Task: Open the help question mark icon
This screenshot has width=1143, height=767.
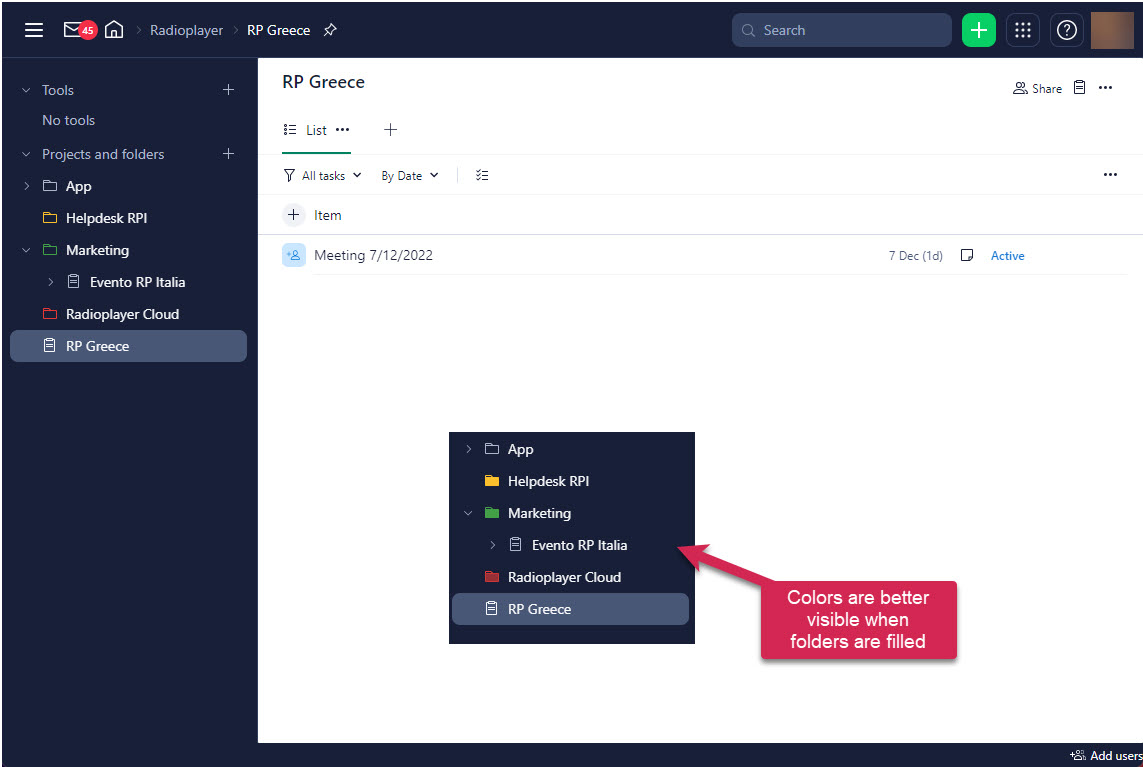Action: [x=1066, y=30]
